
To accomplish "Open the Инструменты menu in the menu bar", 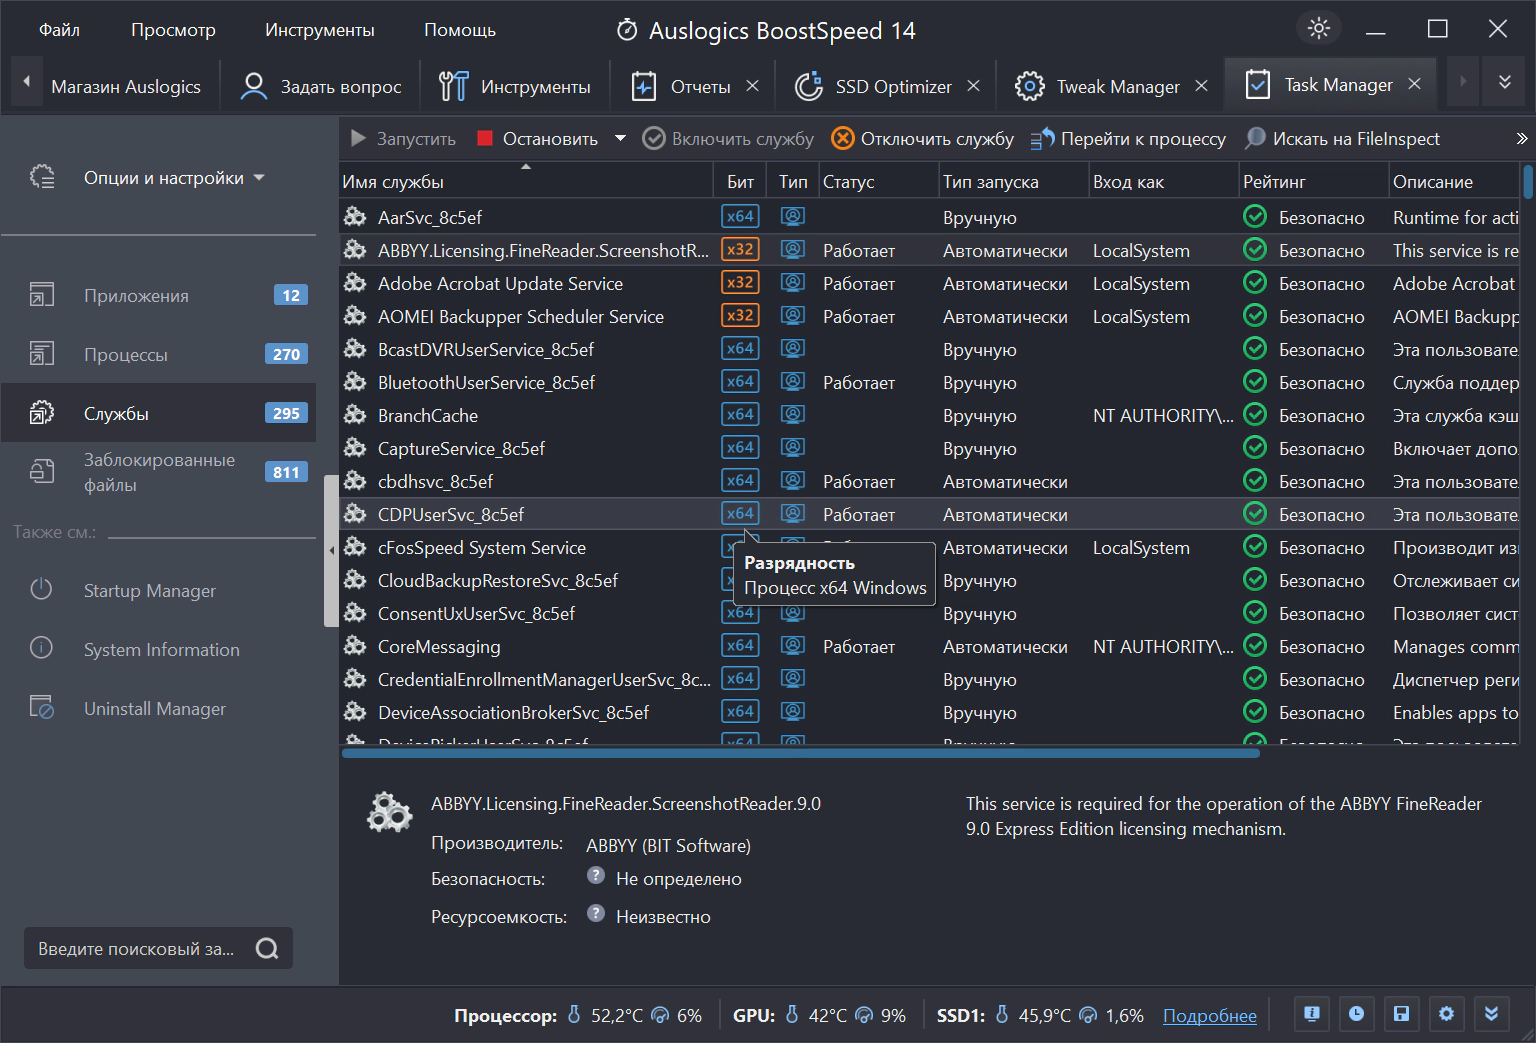I will (x=320, y=30).
